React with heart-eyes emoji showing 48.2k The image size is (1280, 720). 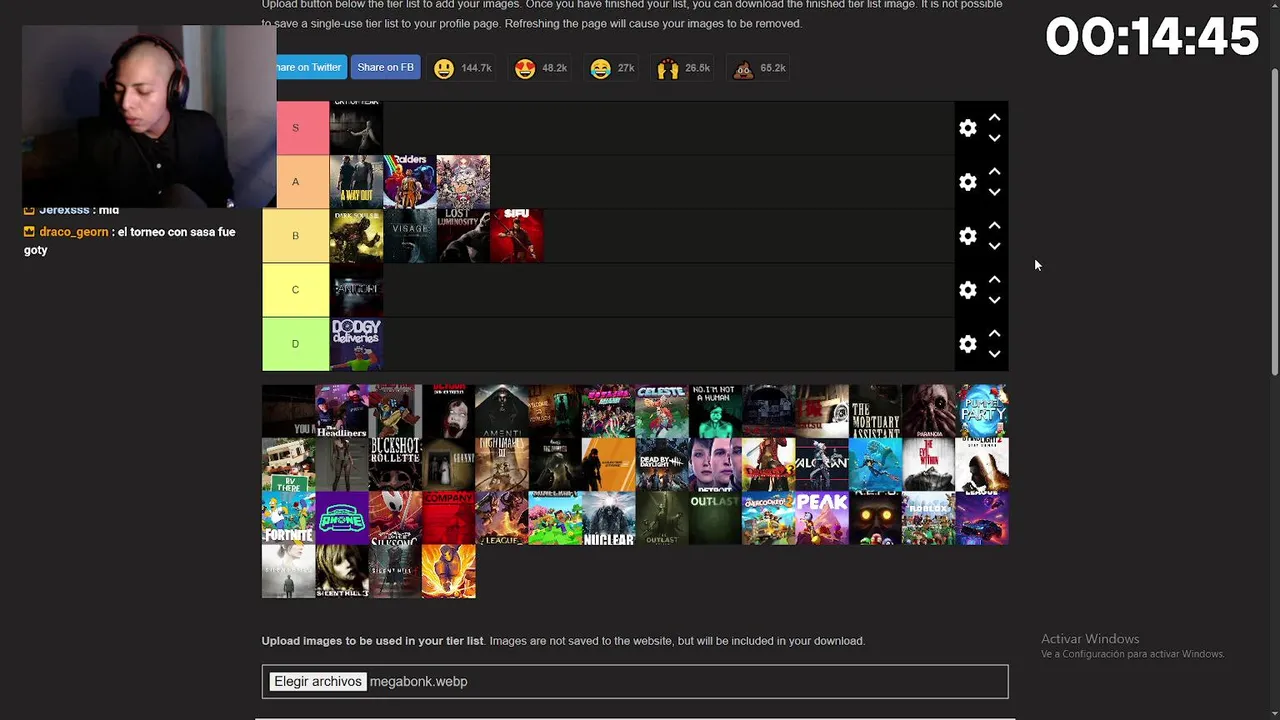click(541, 68)
